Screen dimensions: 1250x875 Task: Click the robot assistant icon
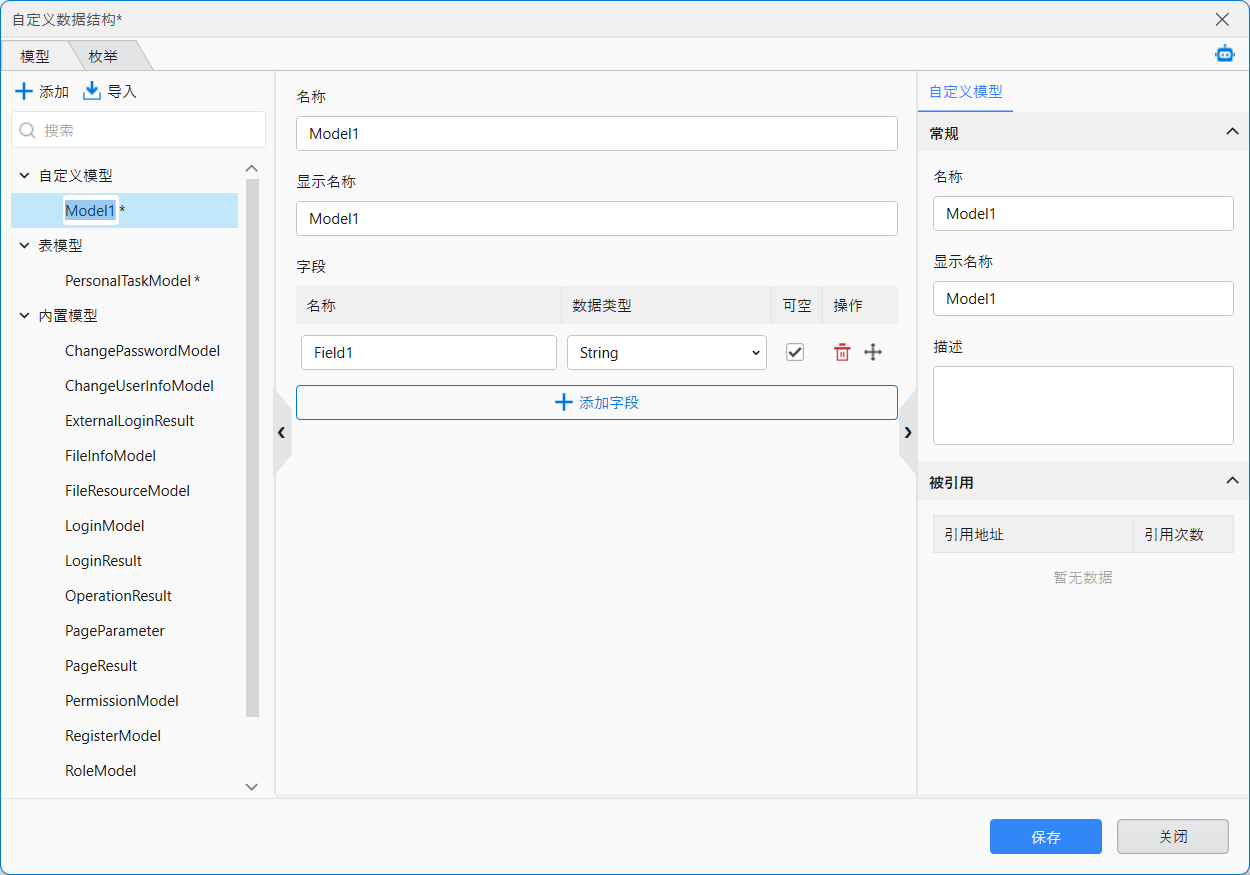(1224, 54)
